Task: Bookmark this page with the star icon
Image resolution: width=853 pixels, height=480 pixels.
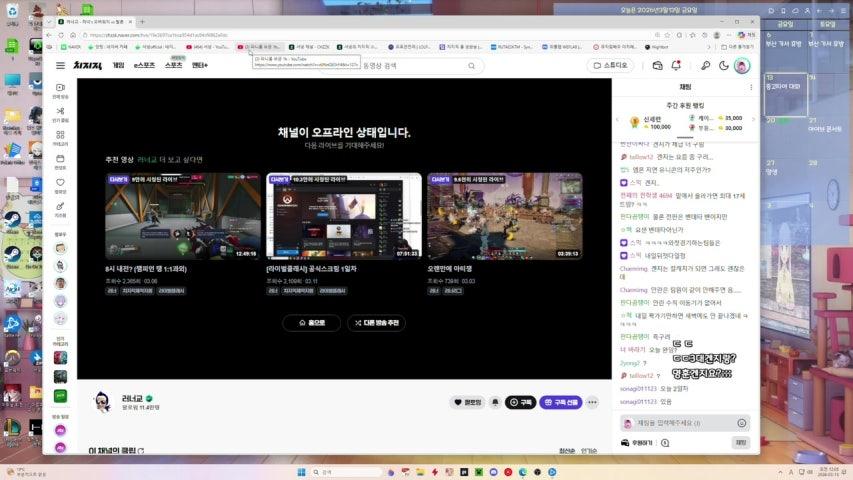Action: tap(667, 35)
